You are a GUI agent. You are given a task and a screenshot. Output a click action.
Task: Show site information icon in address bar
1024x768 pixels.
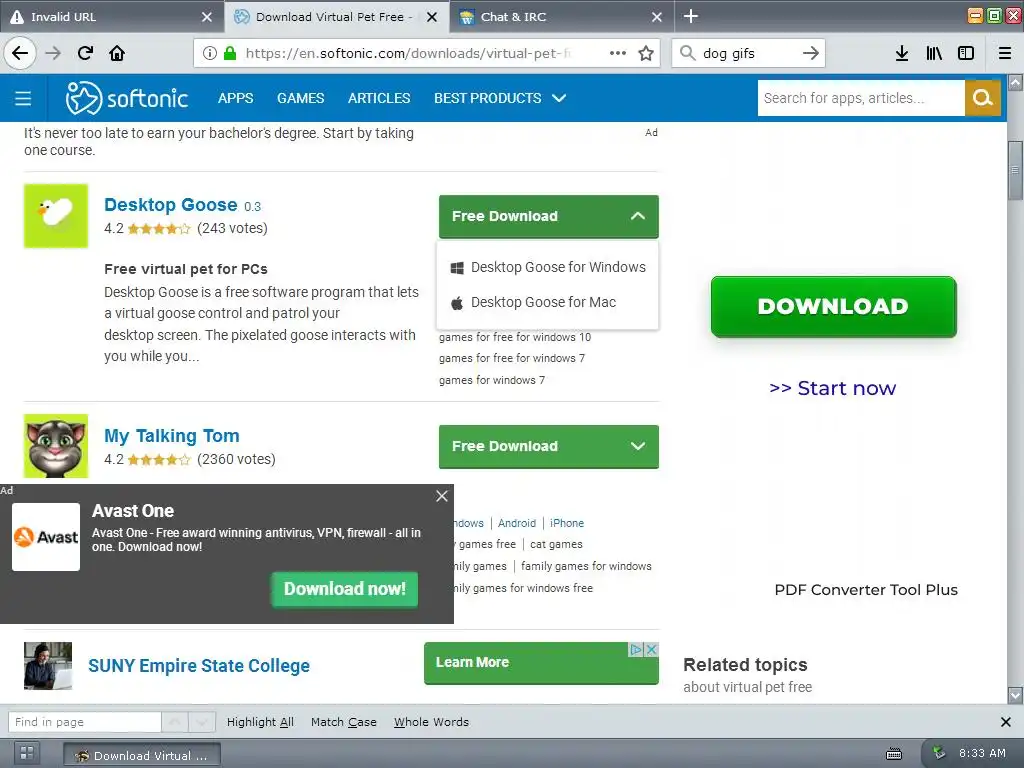[x=210, y=53]
